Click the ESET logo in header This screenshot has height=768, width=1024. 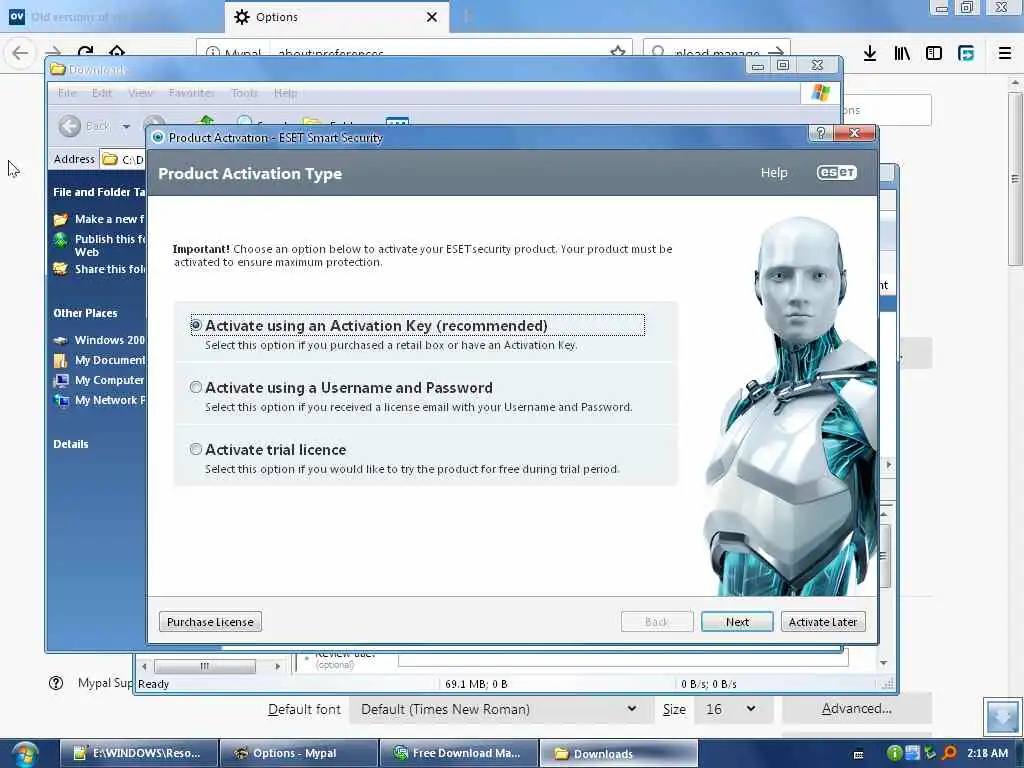(x=837, y=172)
